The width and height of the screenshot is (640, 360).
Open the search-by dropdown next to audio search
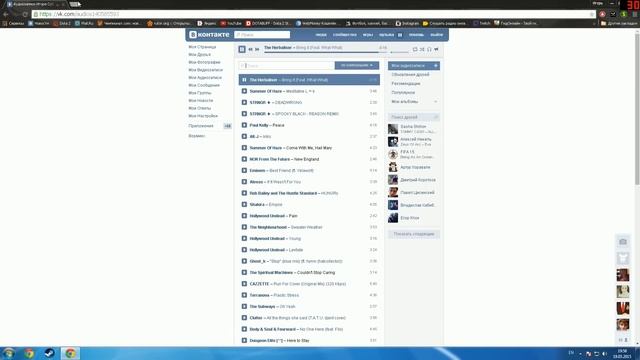coord(357,65)
